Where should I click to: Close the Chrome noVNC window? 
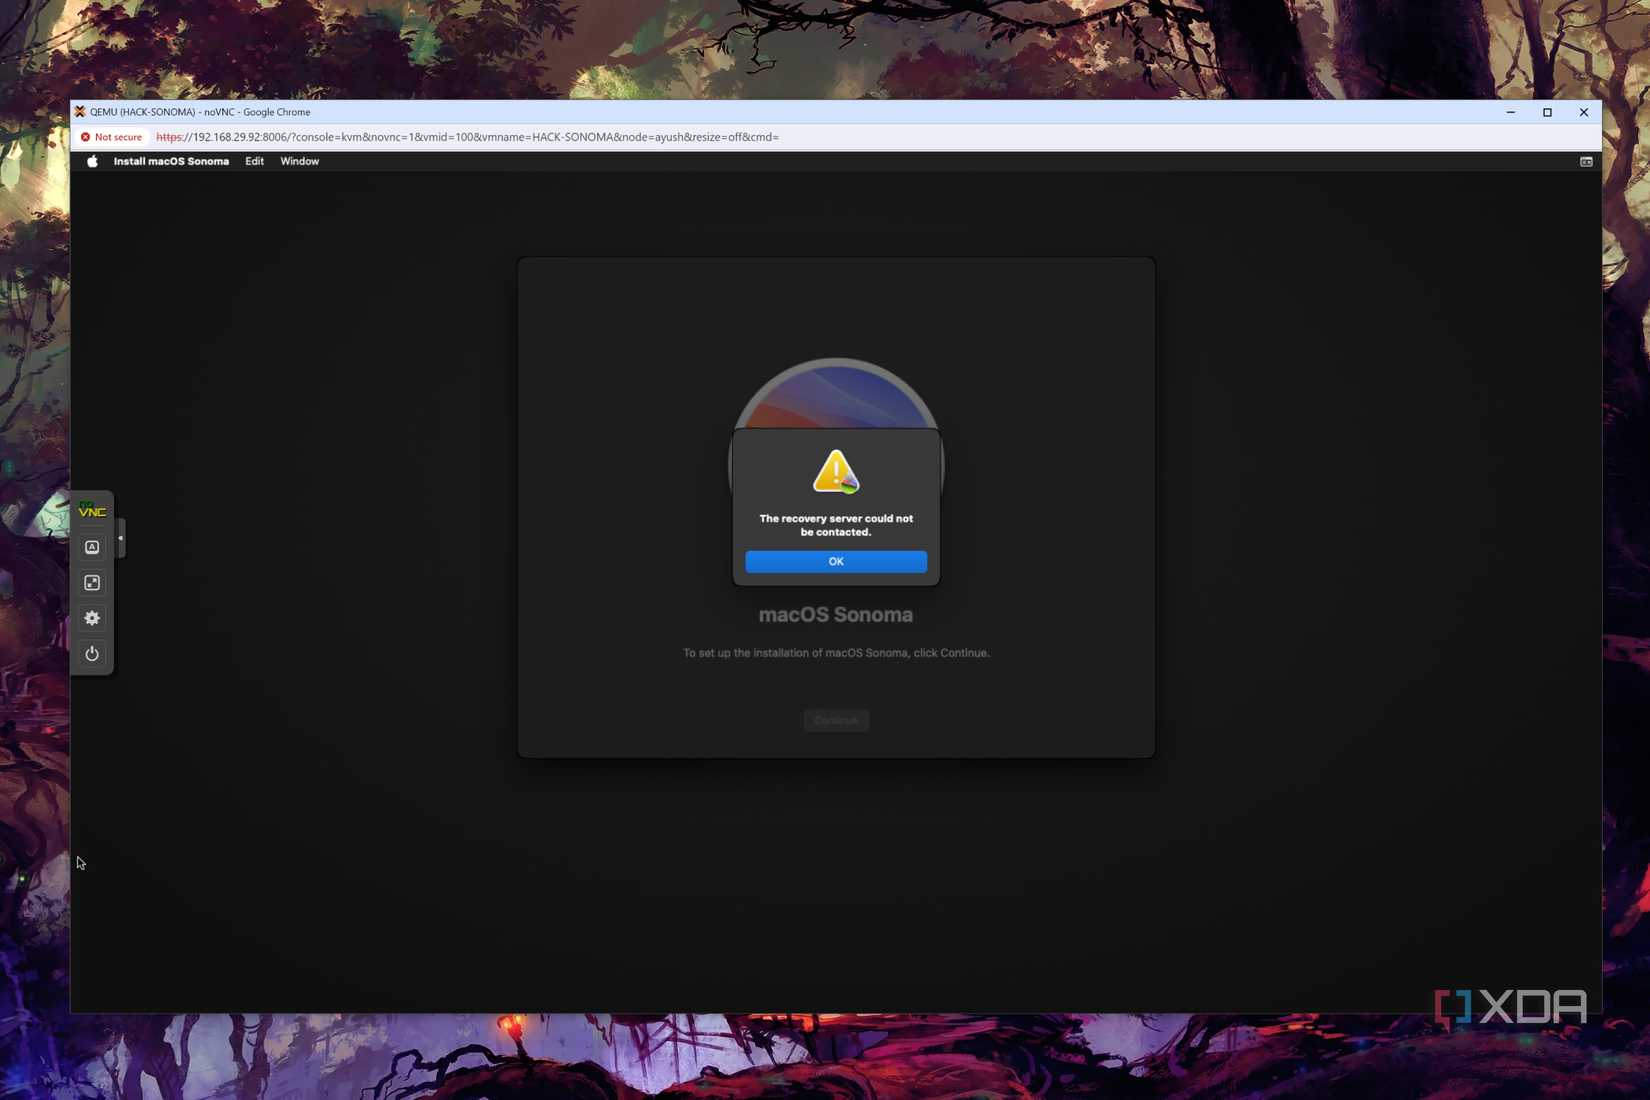click(x=1584, y=112)
